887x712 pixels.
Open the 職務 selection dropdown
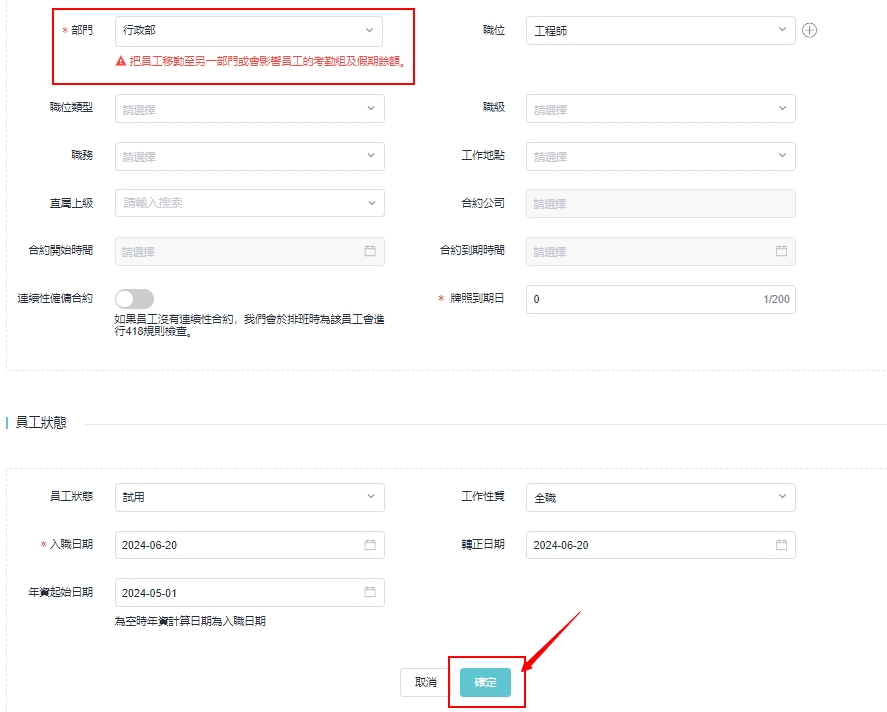(249, 156)
